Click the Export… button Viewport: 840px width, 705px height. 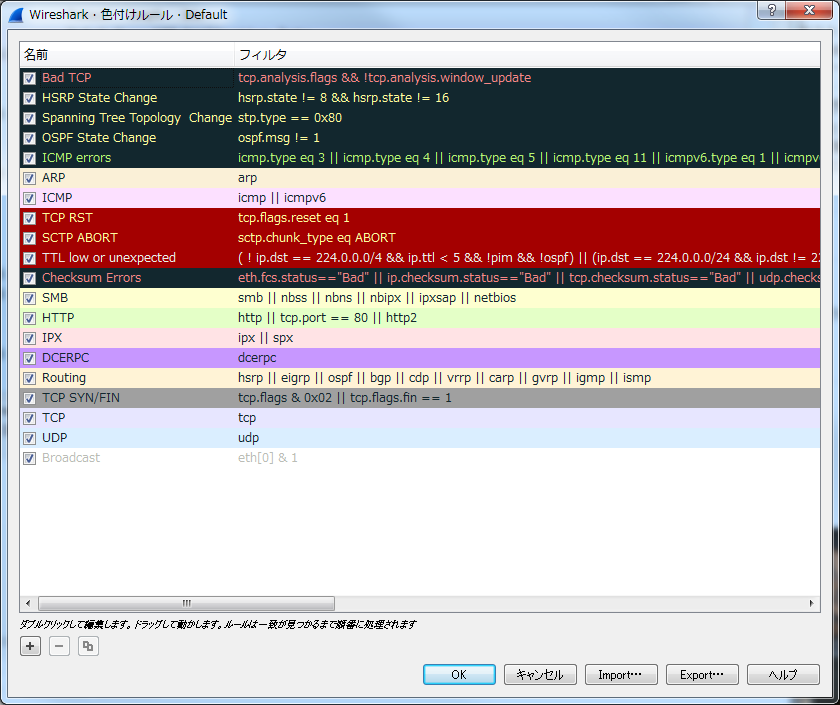pos(702,674)
